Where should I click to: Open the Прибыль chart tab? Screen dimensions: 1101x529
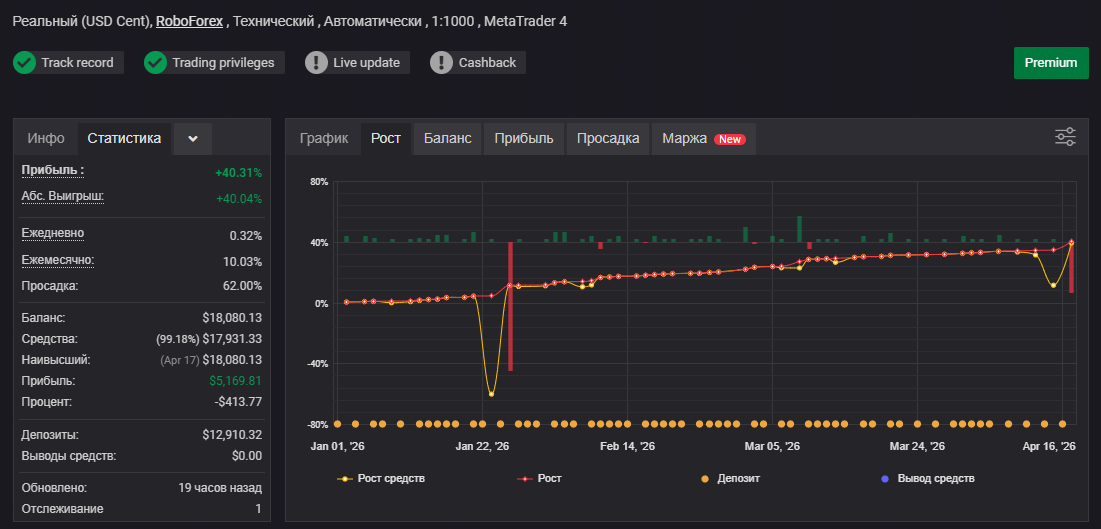[524, 138]
